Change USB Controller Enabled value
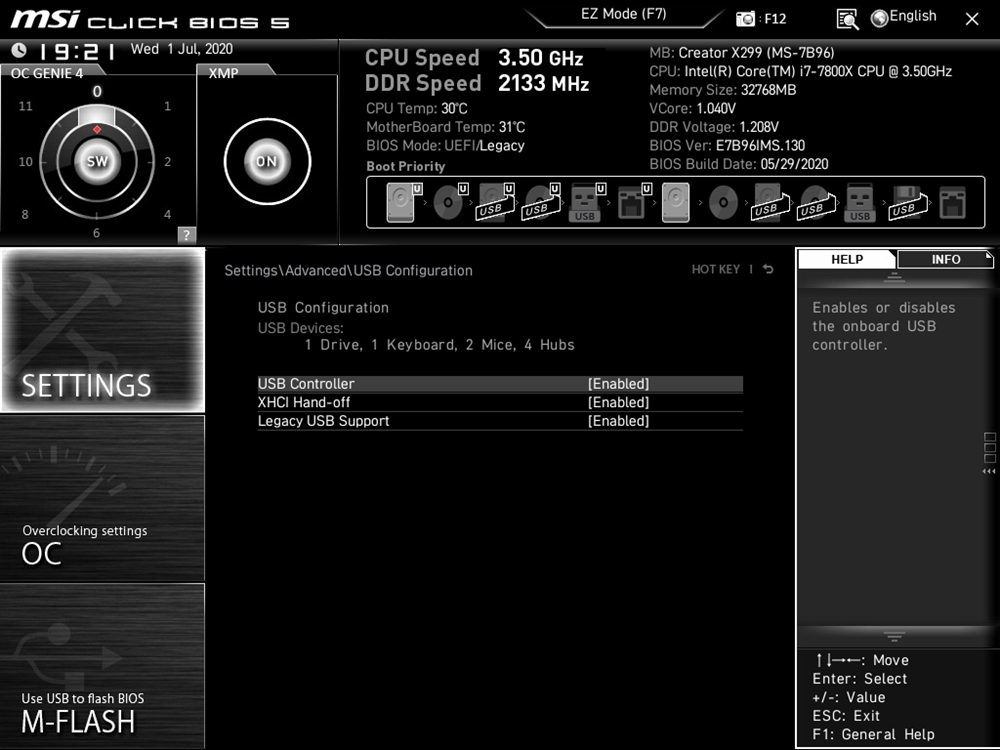Screen dimensions: 1000x750 618,384
